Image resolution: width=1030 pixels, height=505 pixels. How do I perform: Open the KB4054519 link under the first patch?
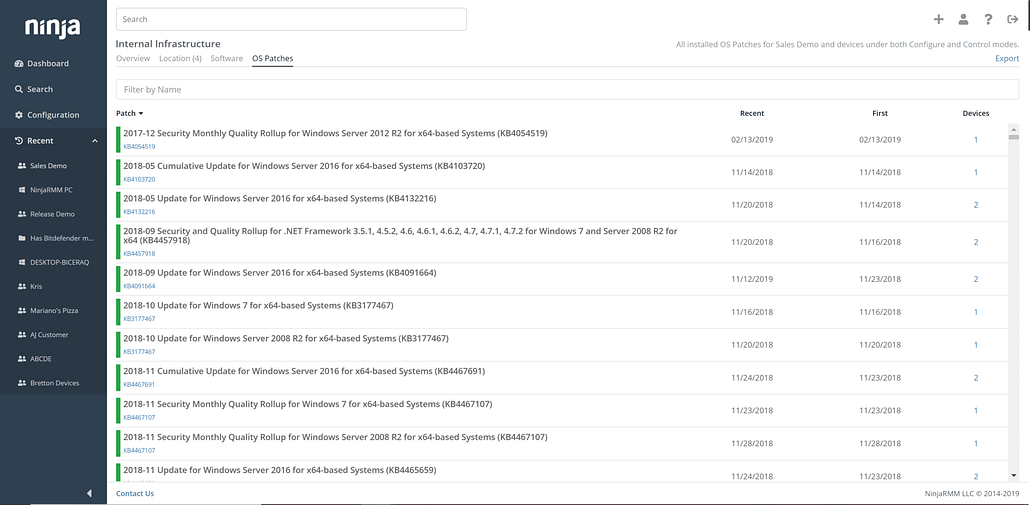coord(139,147)
